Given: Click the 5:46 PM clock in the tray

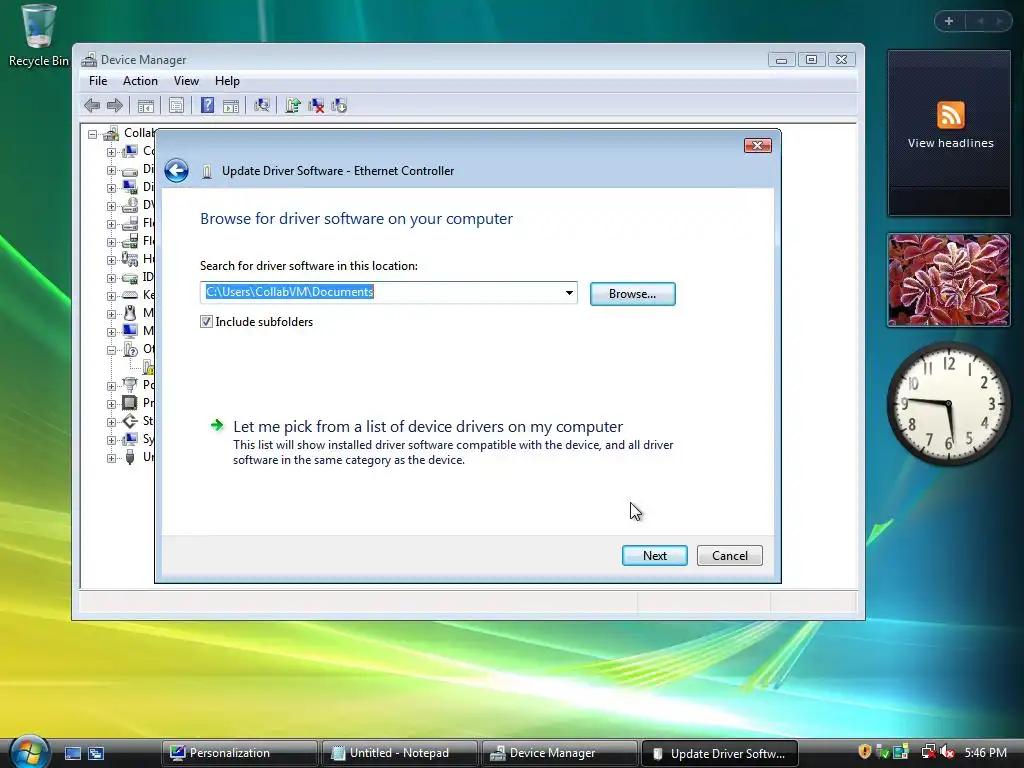Looking at the screenshot, I should point(985,753).
